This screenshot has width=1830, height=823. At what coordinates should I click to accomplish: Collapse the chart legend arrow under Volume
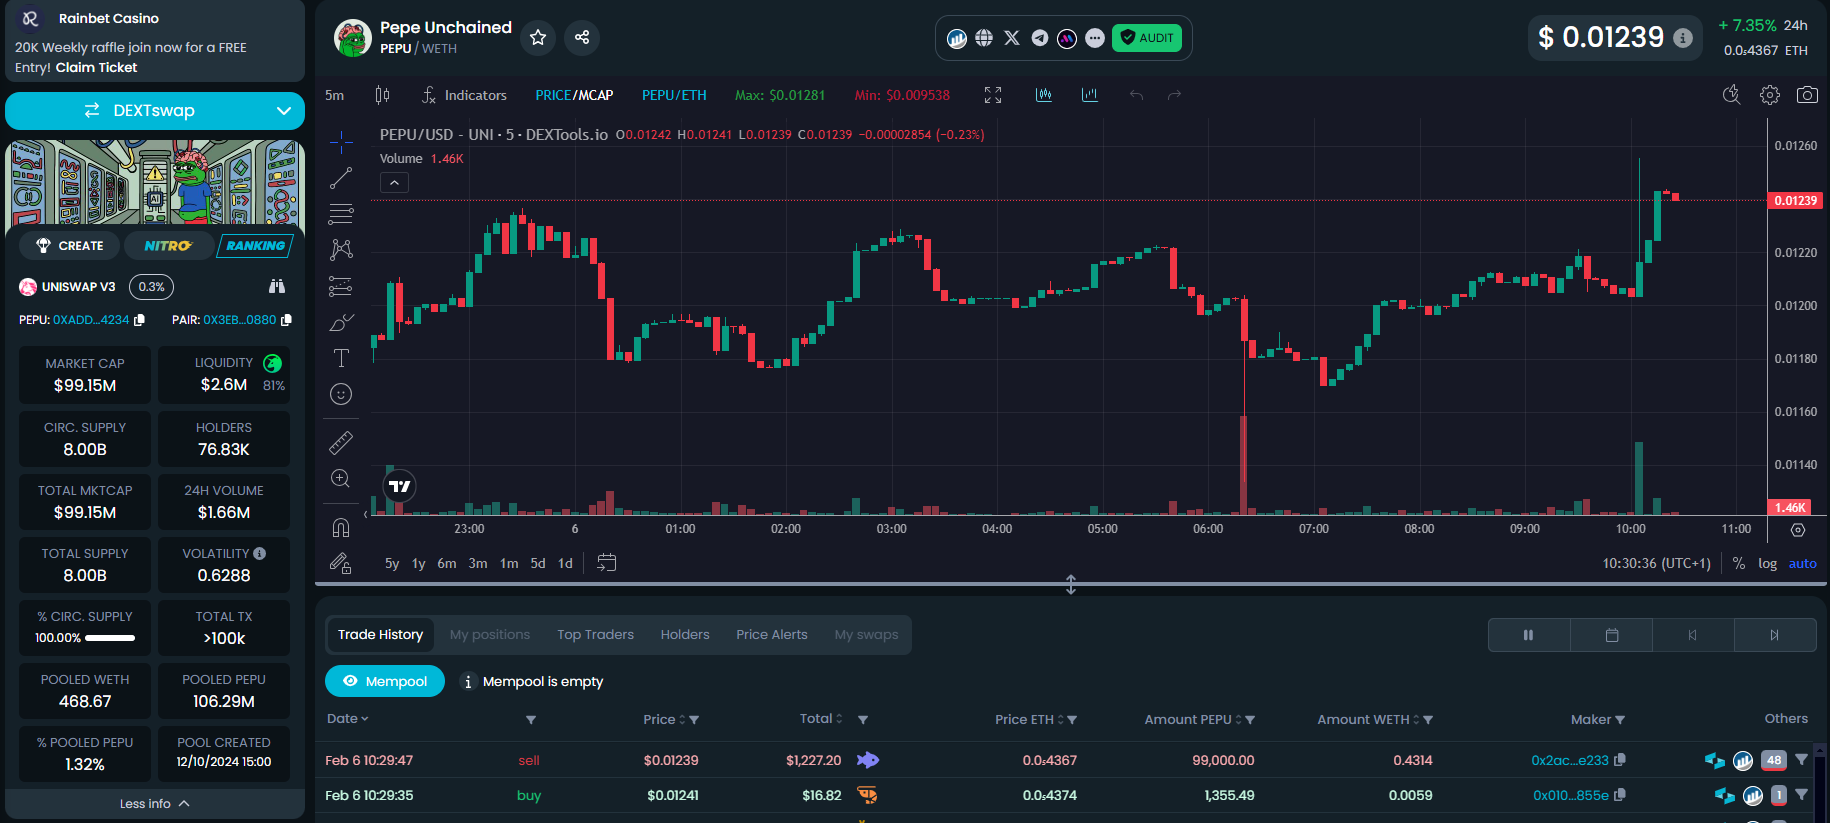click(394, 183)
